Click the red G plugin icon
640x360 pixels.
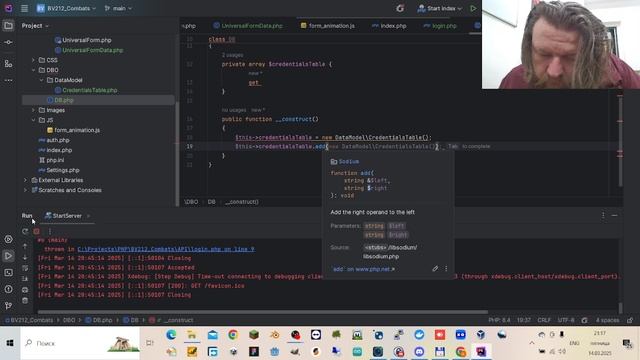point(400,8)
